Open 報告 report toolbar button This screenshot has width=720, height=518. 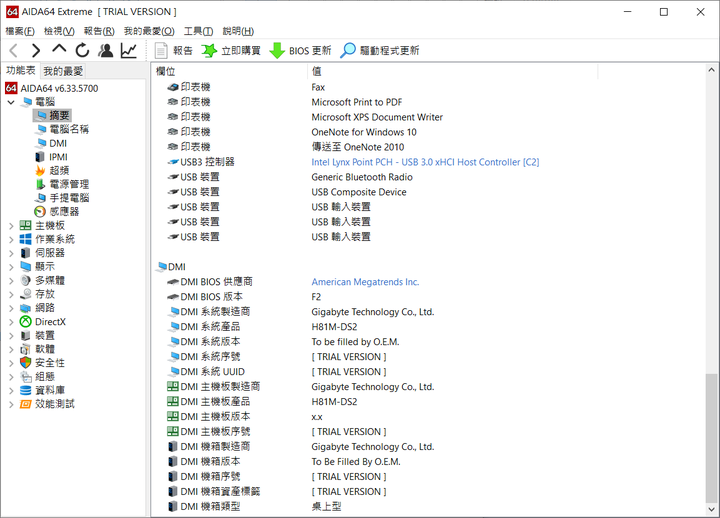174,51
